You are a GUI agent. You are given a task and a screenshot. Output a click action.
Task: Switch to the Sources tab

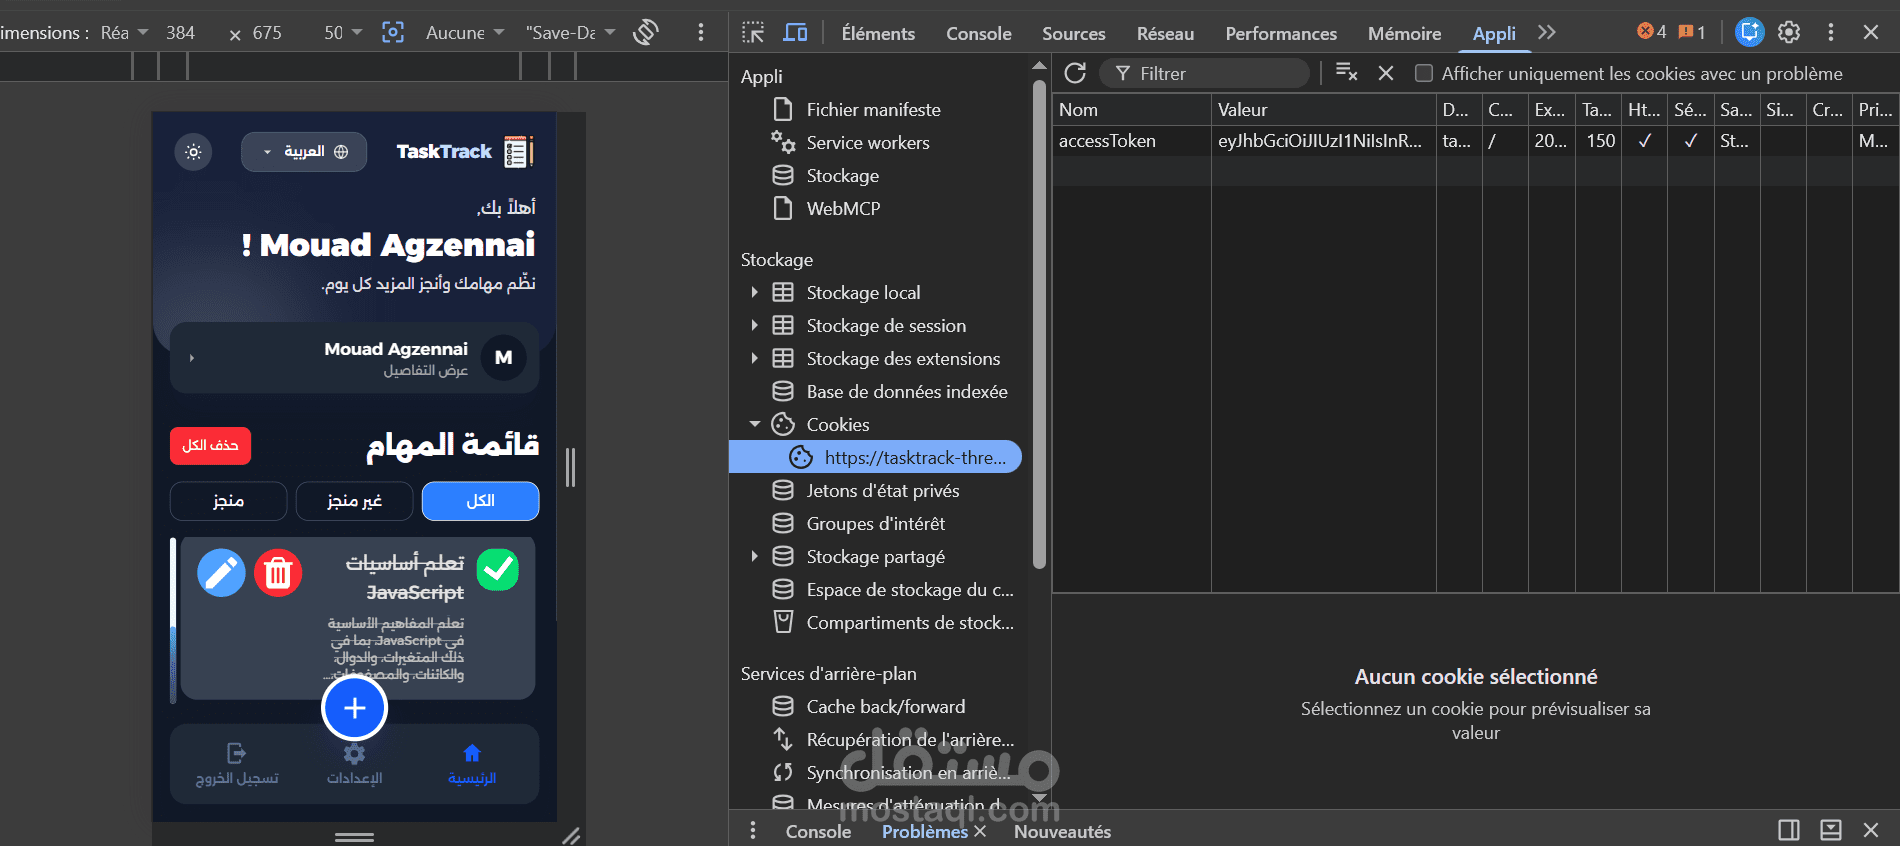(1074, 34)
